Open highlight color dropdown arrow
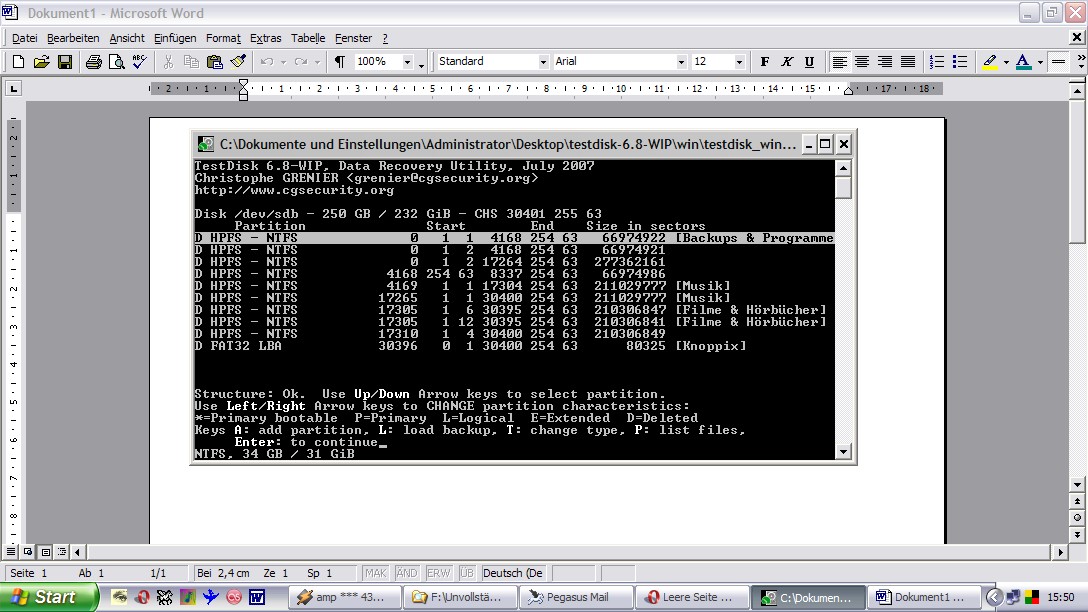The image size is (1088, 612). [1006, 62]
